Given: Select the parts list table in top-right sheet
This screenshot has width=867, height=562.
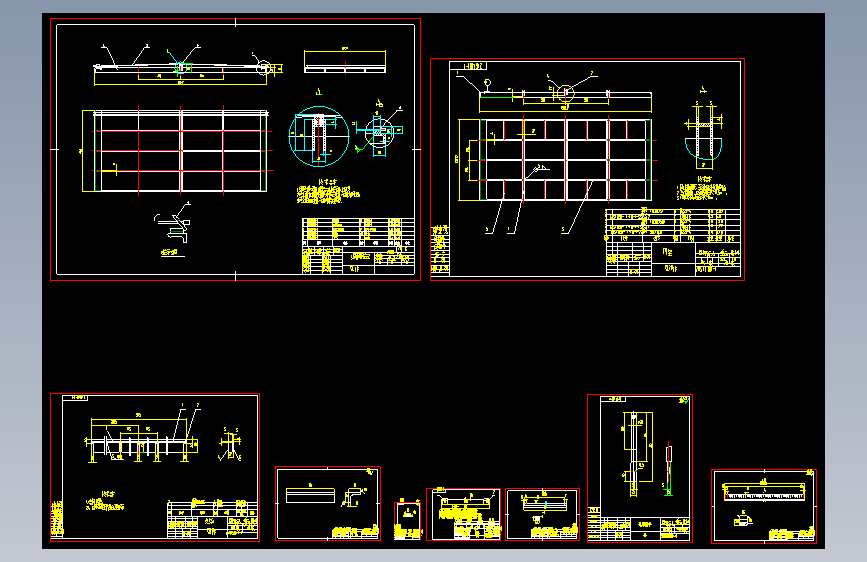Looking at the screenshot, I should point(673,225).
